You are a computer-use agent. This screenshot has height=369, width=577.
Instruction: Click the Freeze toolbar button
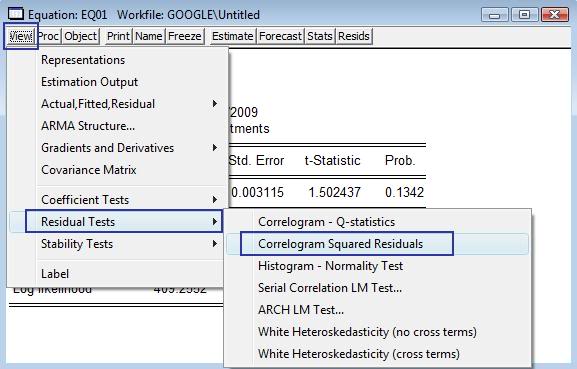click(185, 36)
